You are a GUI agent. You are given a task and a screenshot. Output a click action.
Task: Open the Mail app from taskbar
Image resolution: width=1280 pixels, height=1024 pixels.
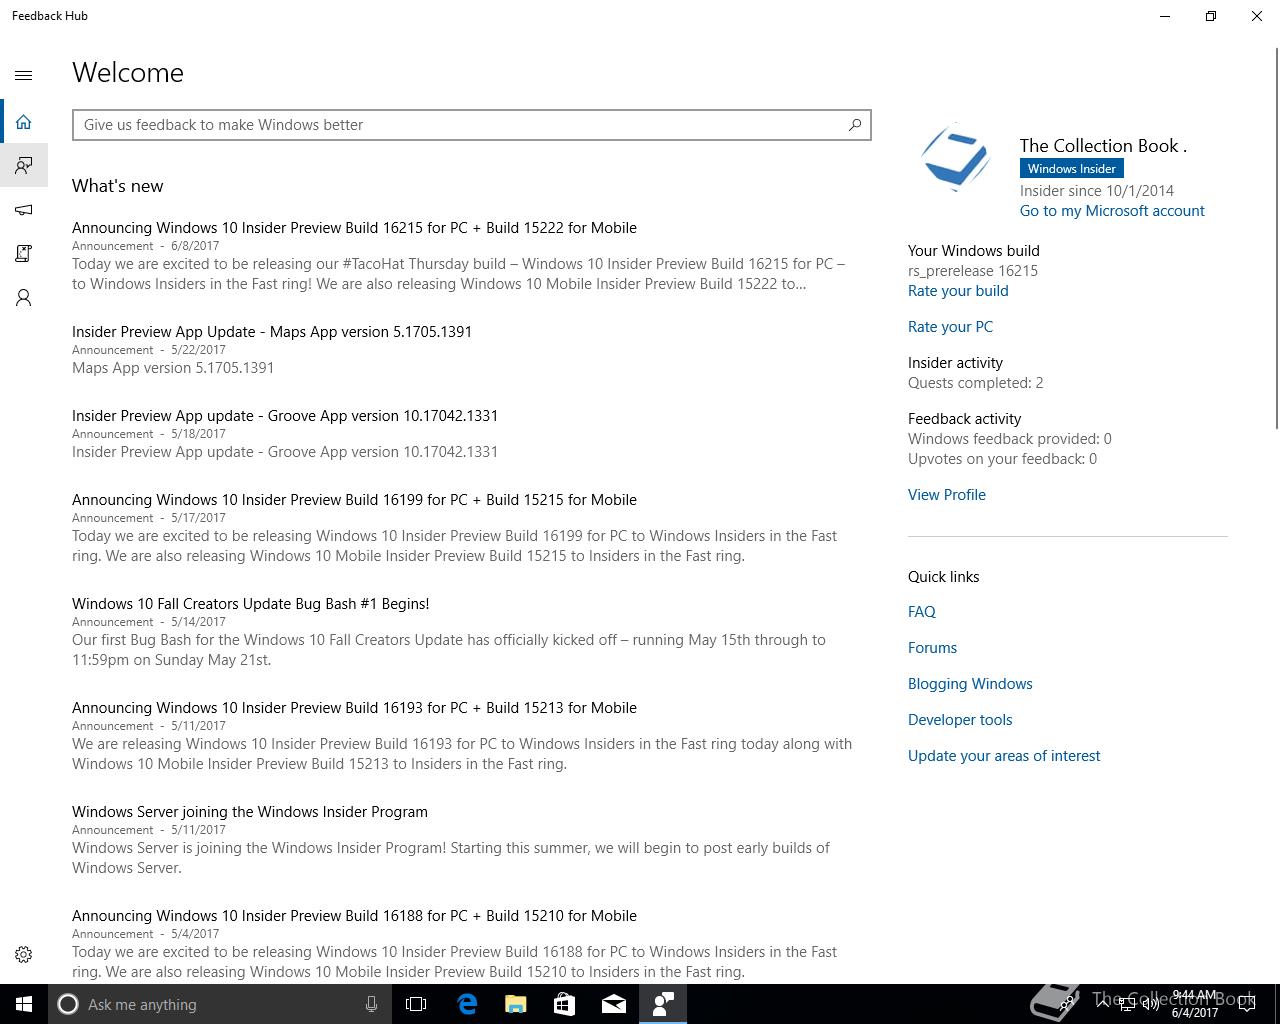(x=614, y=1004)
